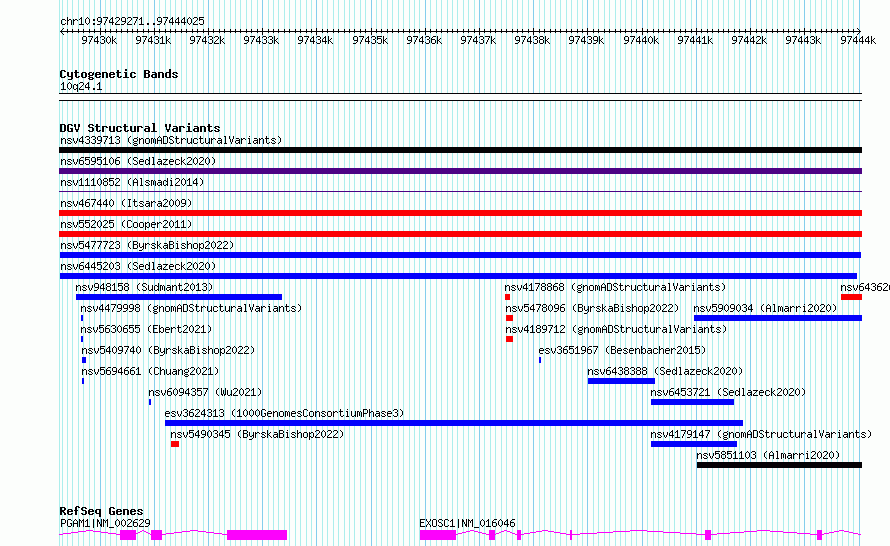Image resolution: width=890 pixels, height=546 pixels.
Task: Open the esv3651967 (Besenbacher2015) label
Action: (622, 350)
